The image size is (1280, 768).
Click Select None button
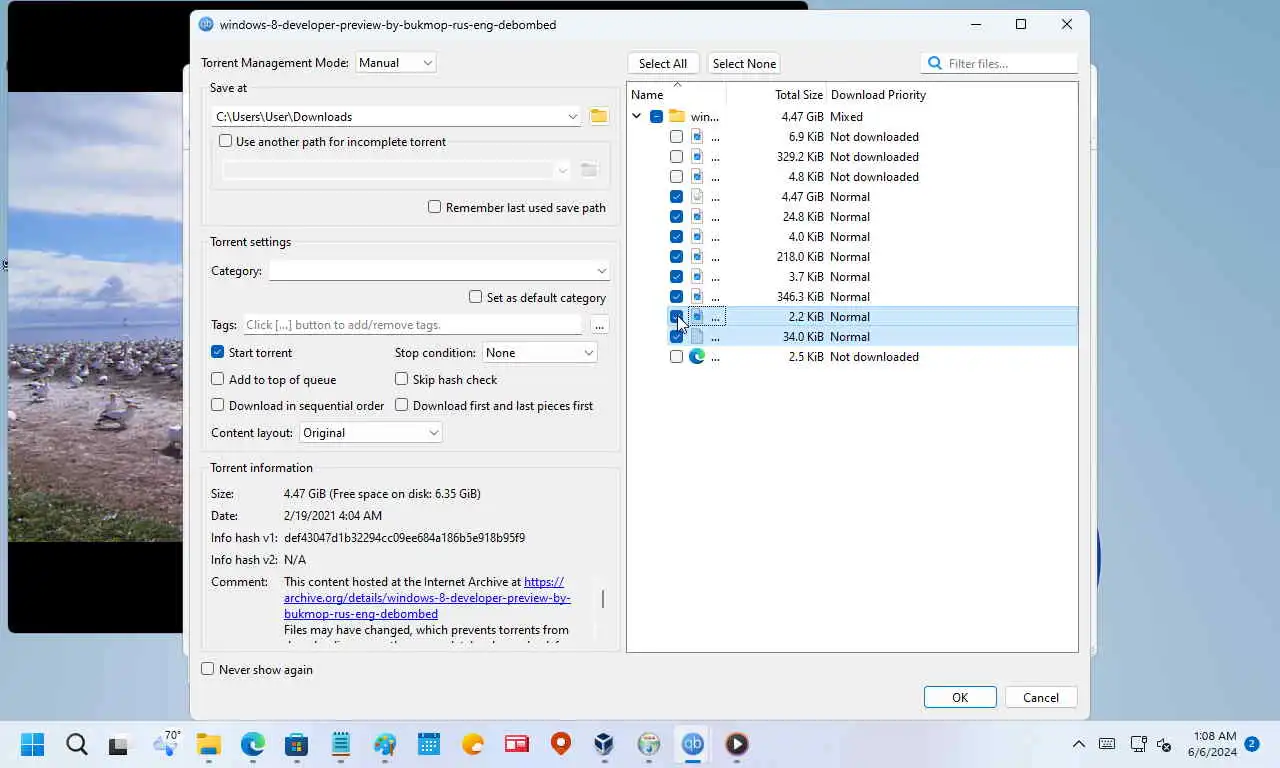744,63
